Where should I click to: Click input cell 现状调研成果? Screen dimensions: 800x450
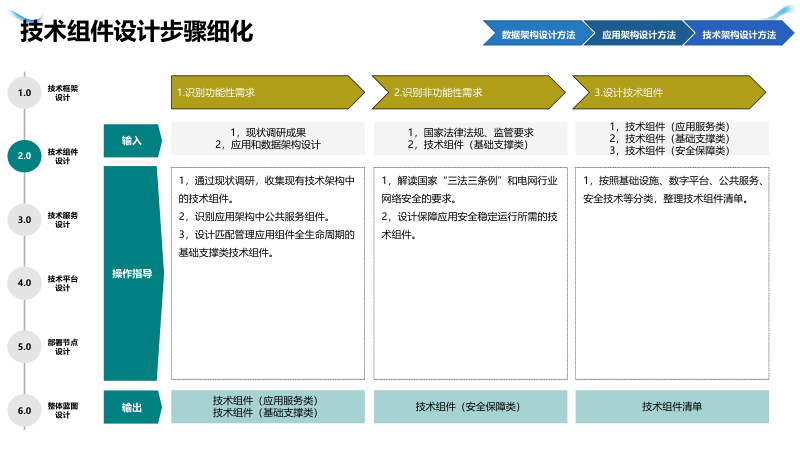pos(268,133)
